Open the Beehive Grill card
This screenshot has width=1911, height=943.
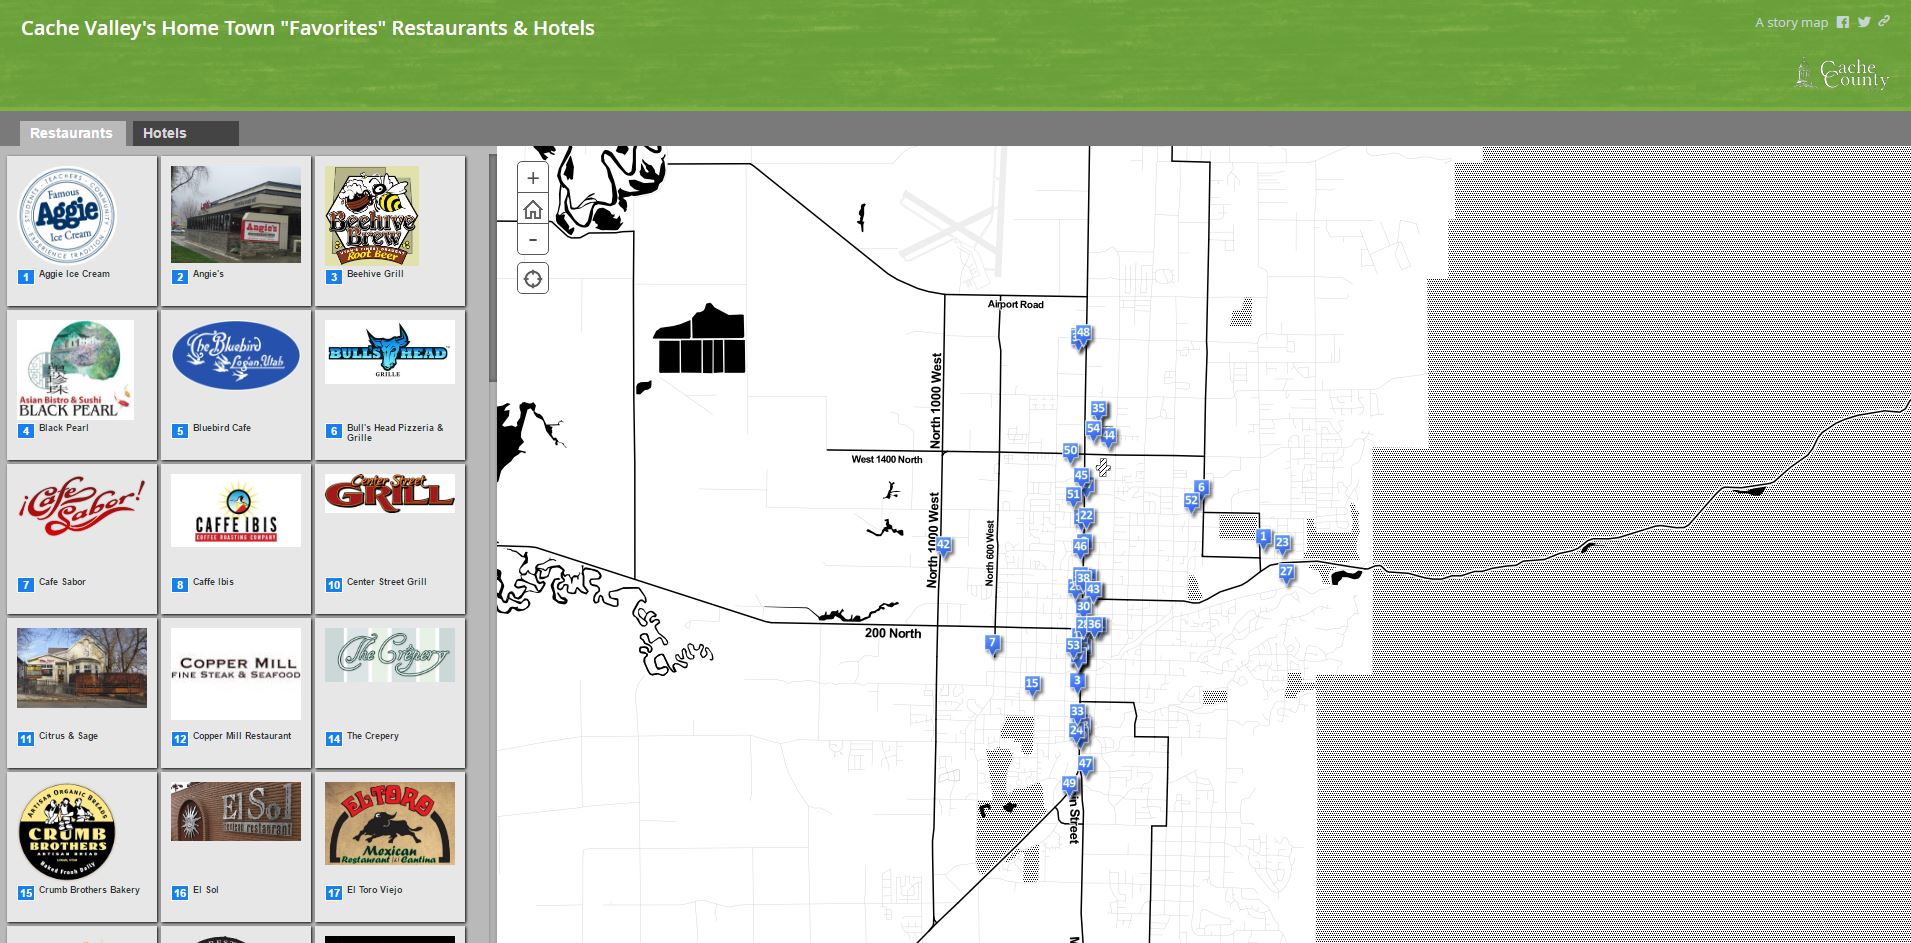(390, 231)
